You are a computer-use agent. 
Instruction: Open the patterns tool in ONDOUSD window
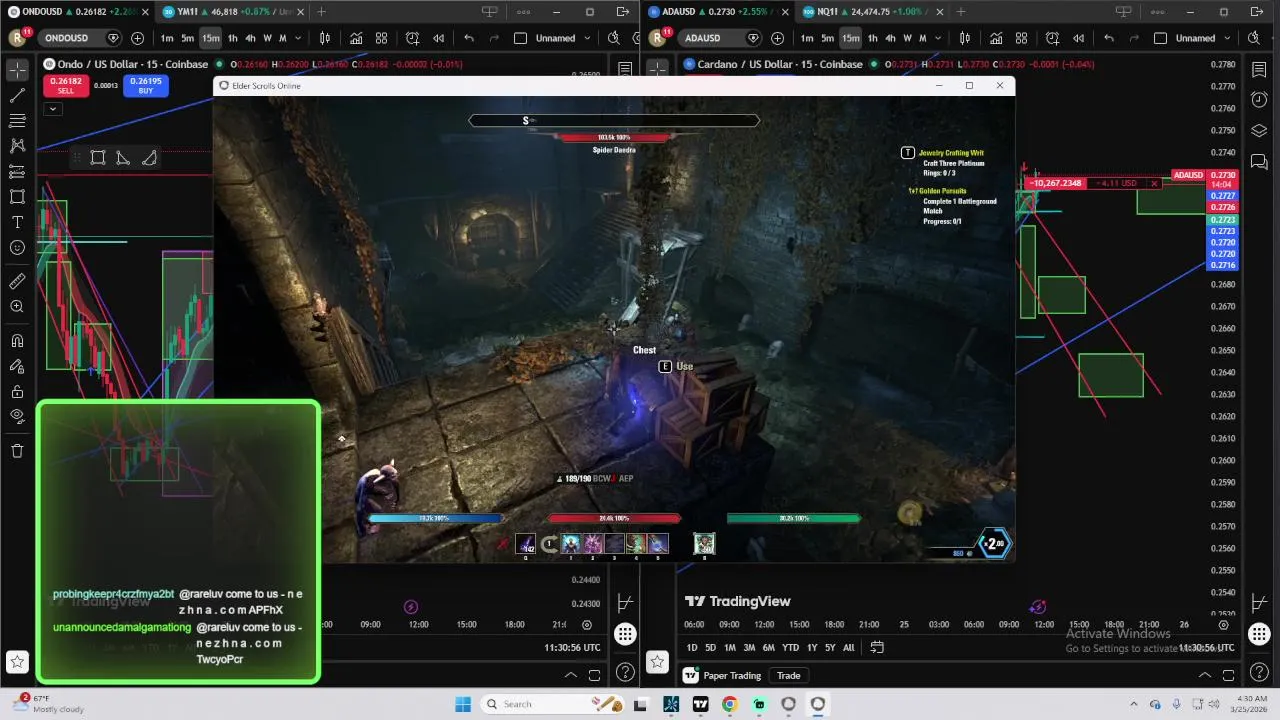pyautogui.click(x=17, y=146)
